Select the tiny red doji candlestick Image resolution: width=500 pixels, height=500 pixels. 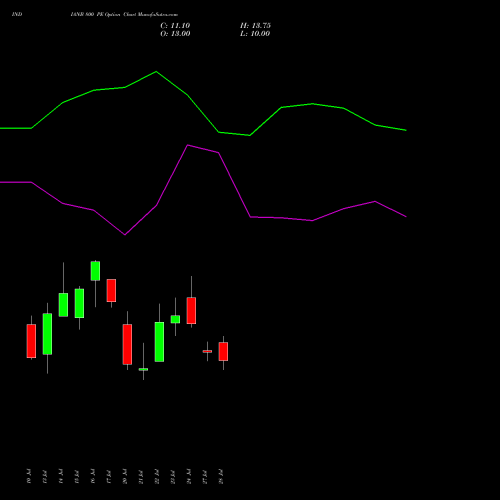[207, 351]
